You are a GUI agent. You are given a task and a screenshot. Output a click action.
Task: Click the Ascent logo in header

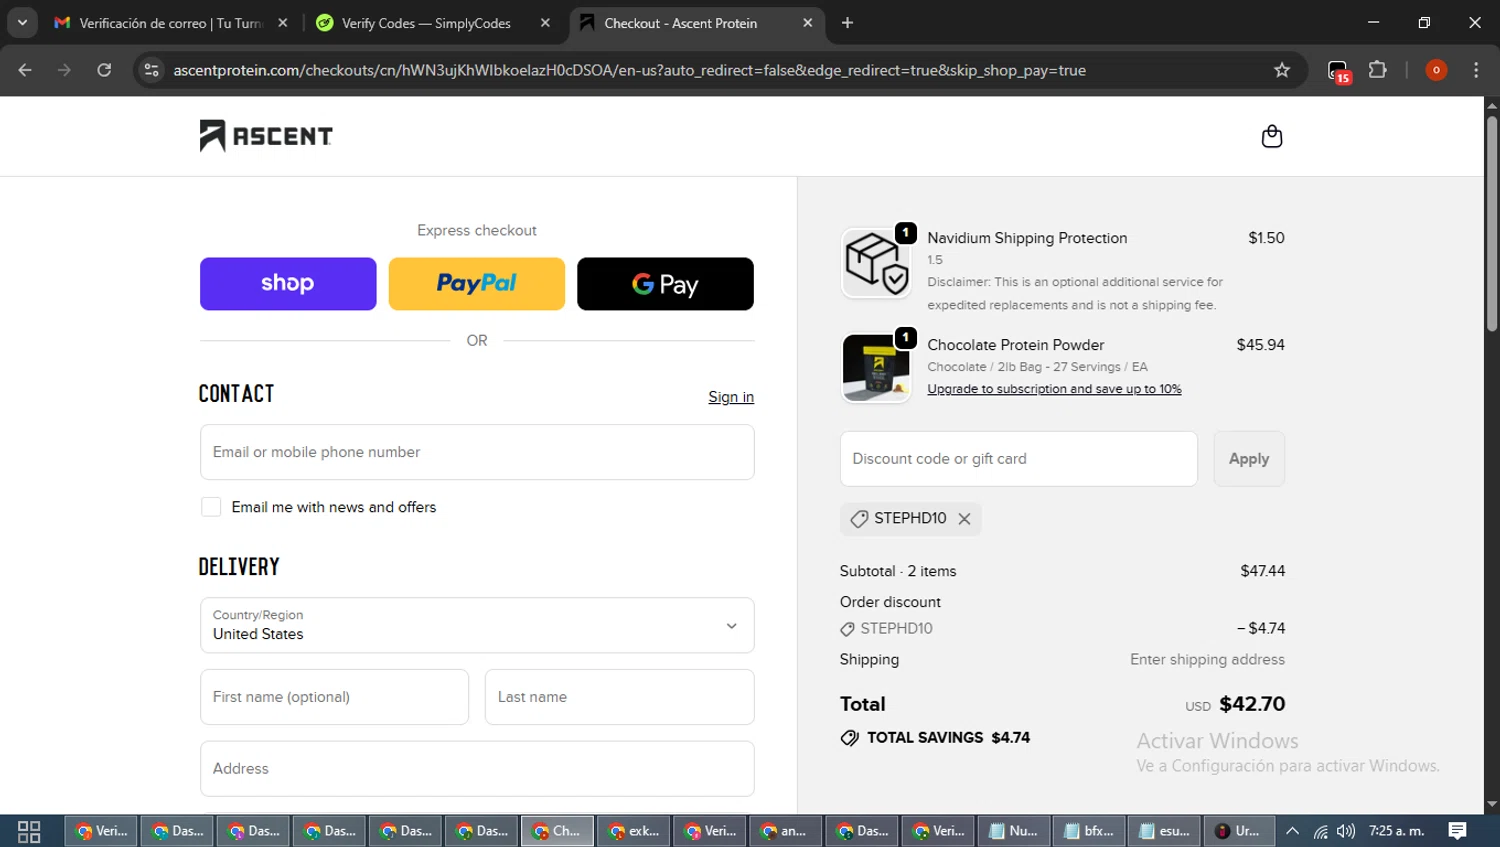pos(266,136)
